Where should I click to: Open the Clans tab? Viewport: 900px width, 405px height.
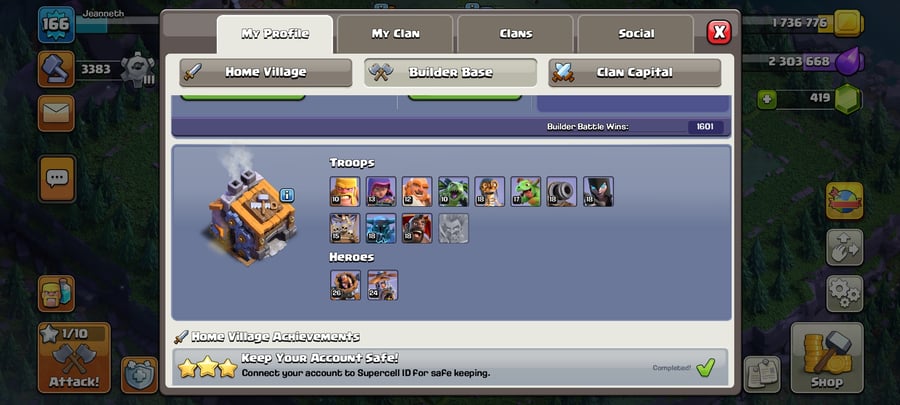click(515, 34)
